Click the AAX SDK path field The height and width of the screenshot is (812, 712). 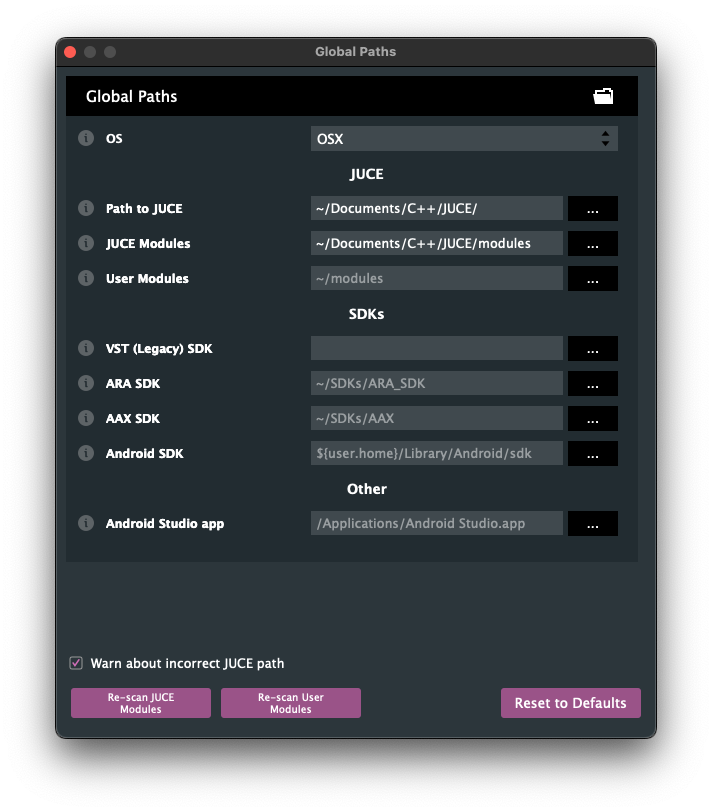(437, 418)
